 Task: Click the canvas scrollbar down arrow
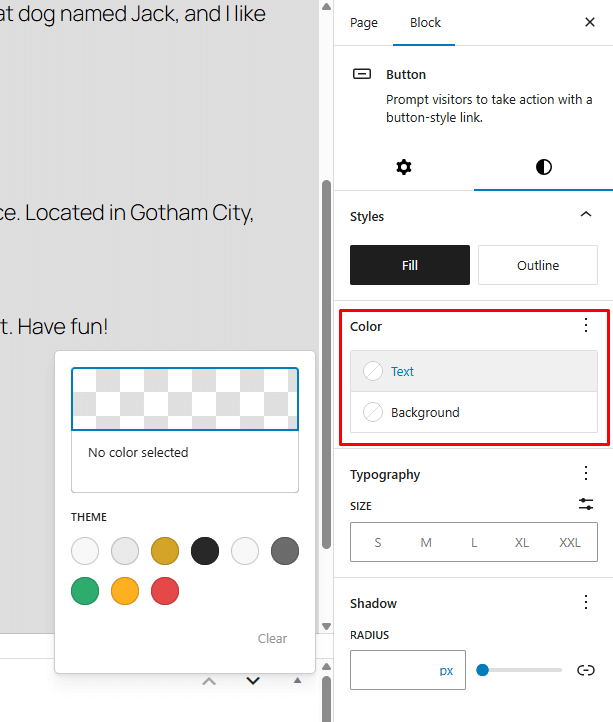coord(327,626)
